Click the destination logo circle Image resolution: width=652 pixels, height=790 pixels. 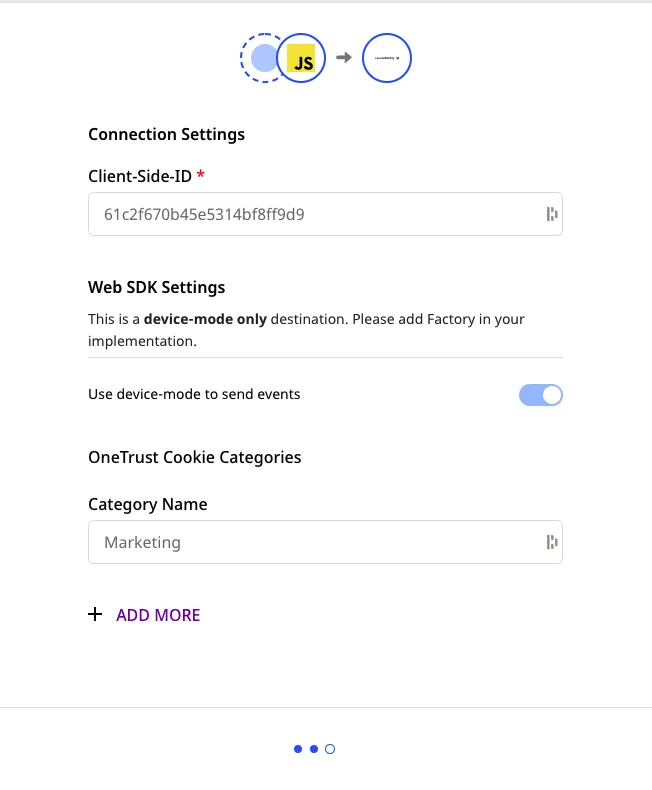coord(387,59)
